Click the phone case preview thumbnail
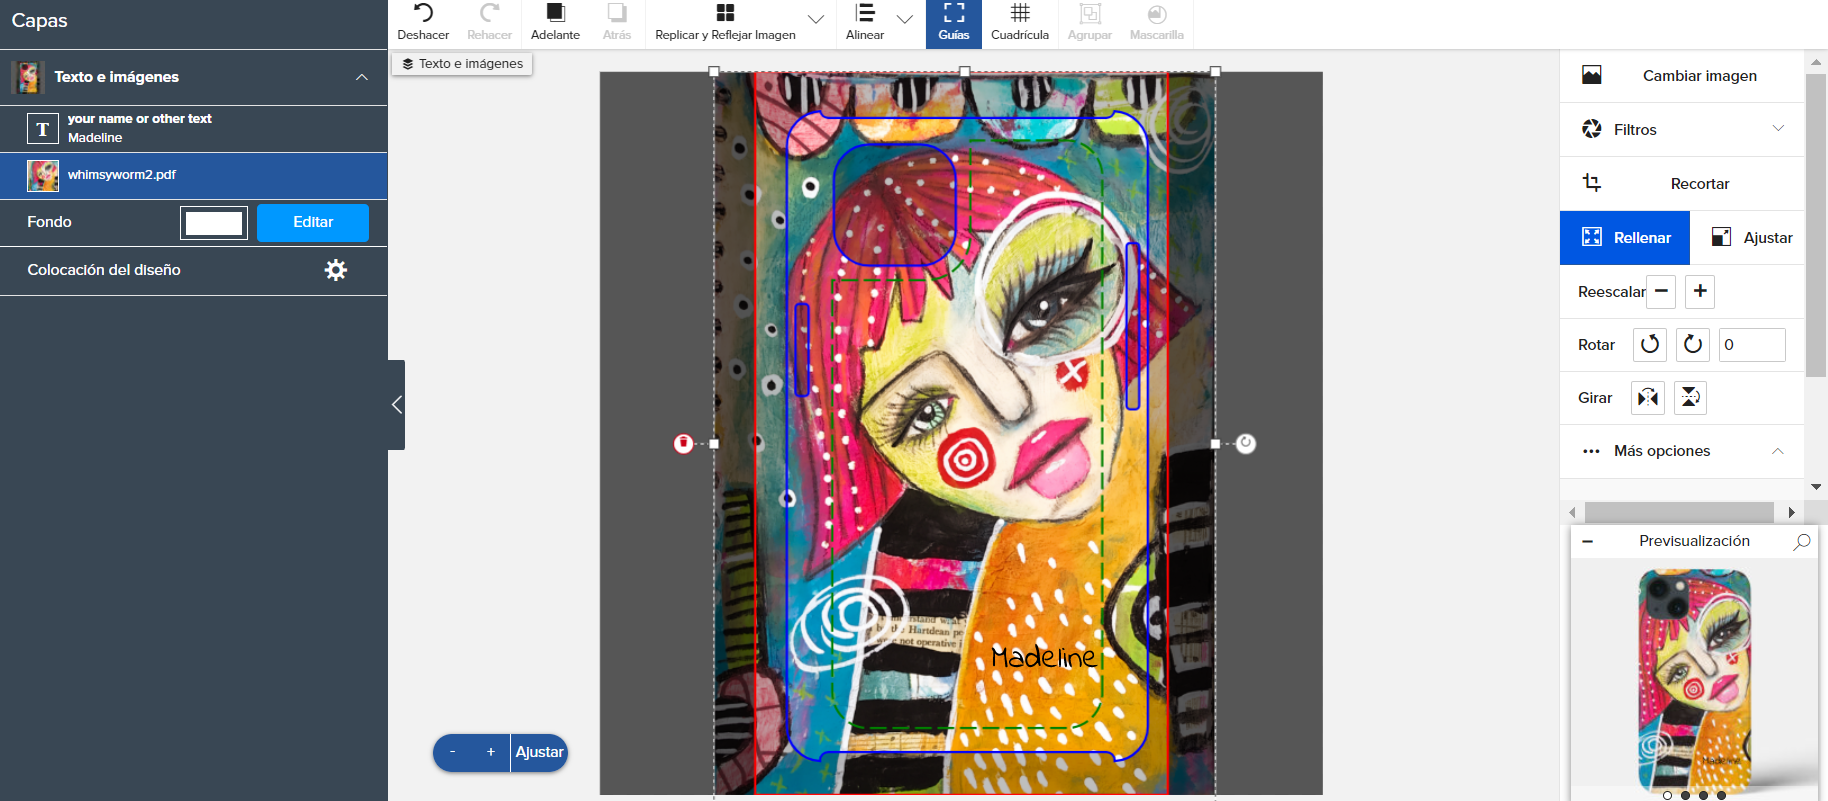 (1695, 680)
